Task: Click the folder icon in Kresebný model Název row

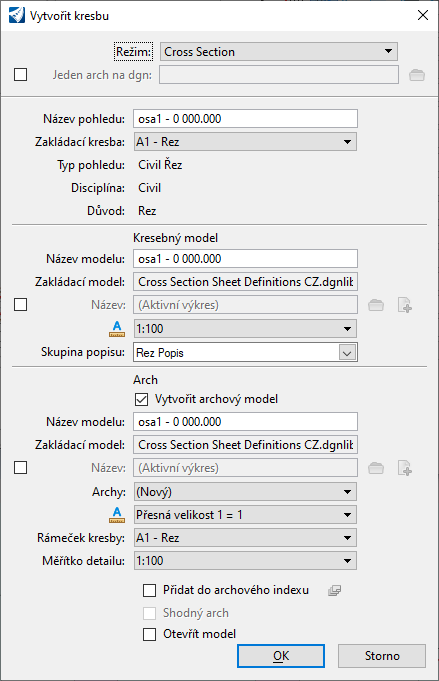Action: coord(376,305)
